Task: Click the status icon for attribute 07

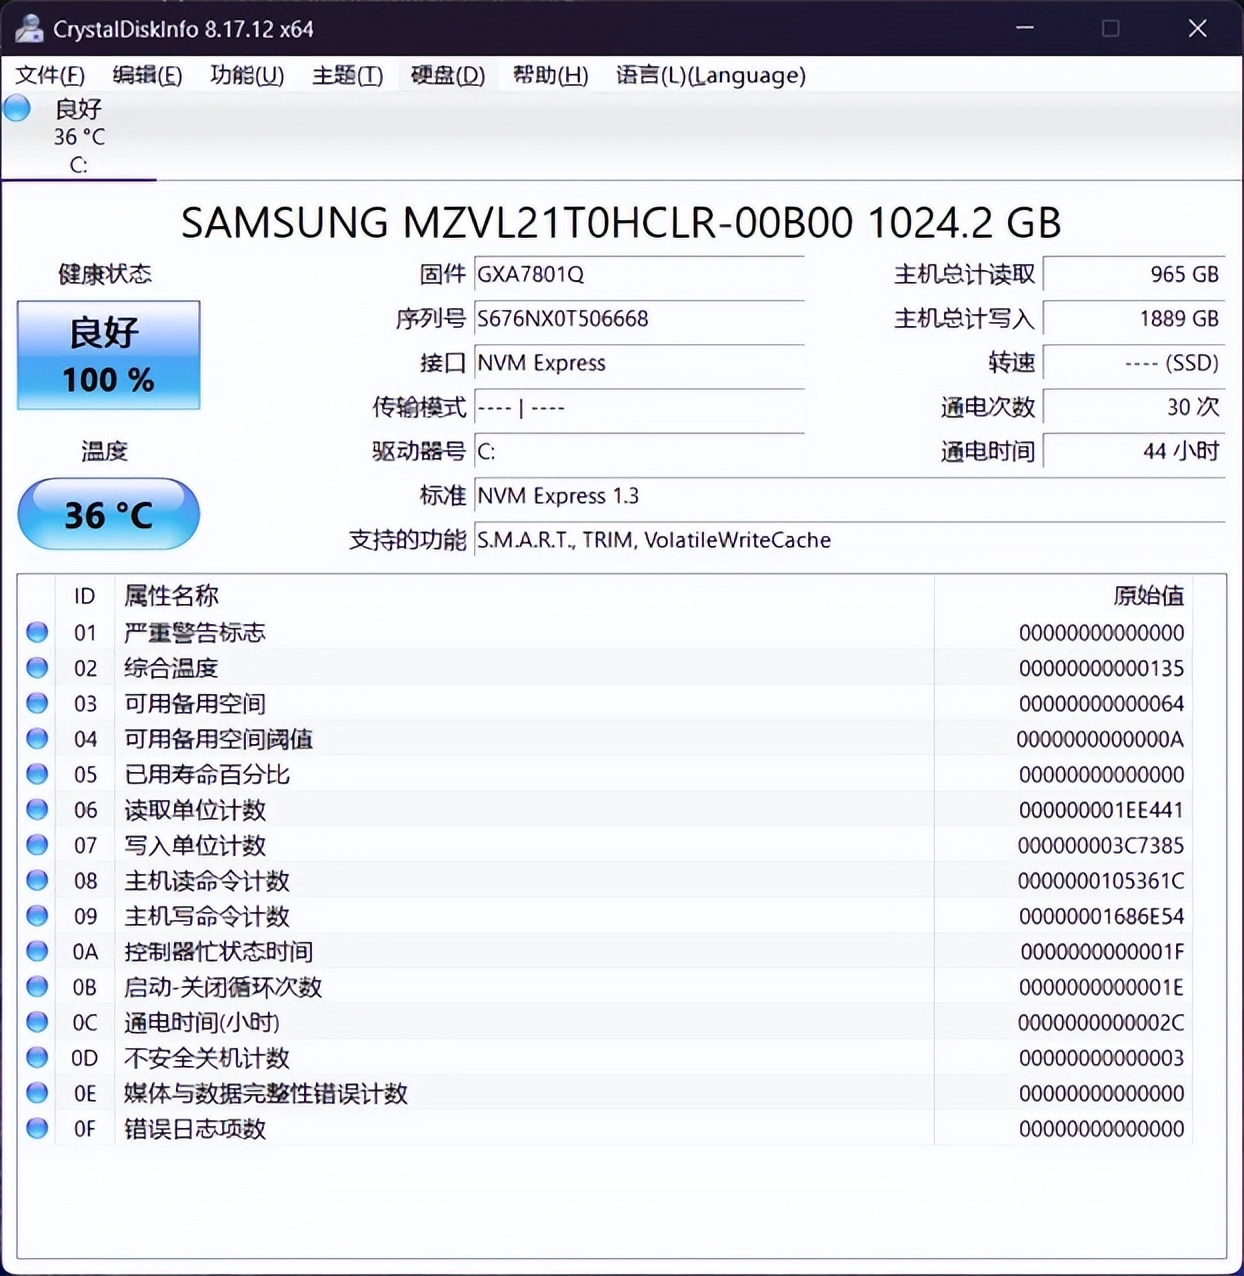Action: [37, 845]
